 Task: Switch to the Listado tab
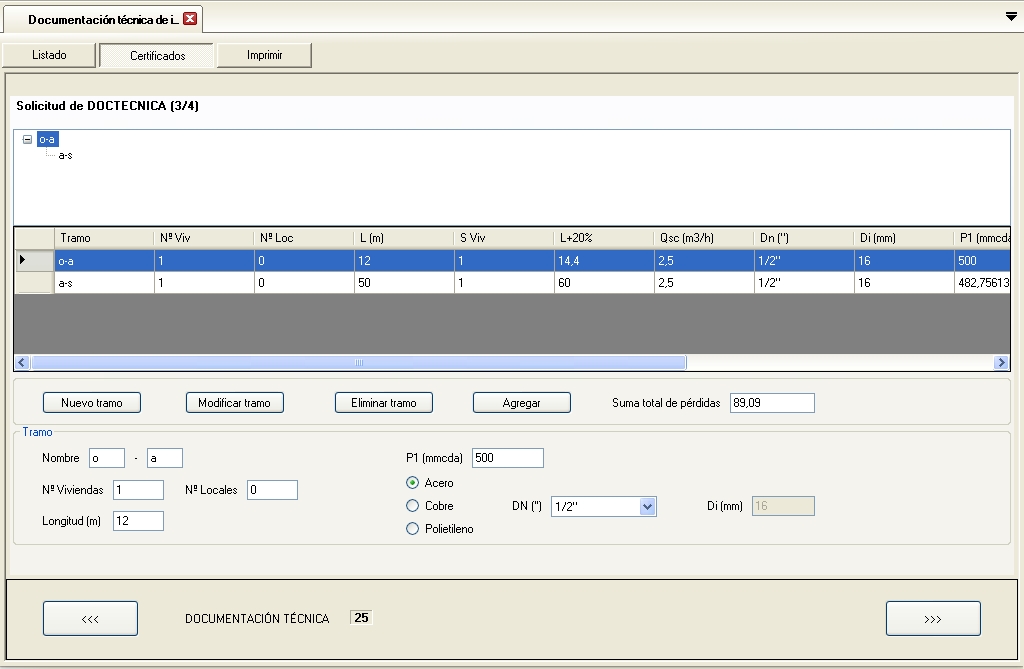(x=50, y=55)
